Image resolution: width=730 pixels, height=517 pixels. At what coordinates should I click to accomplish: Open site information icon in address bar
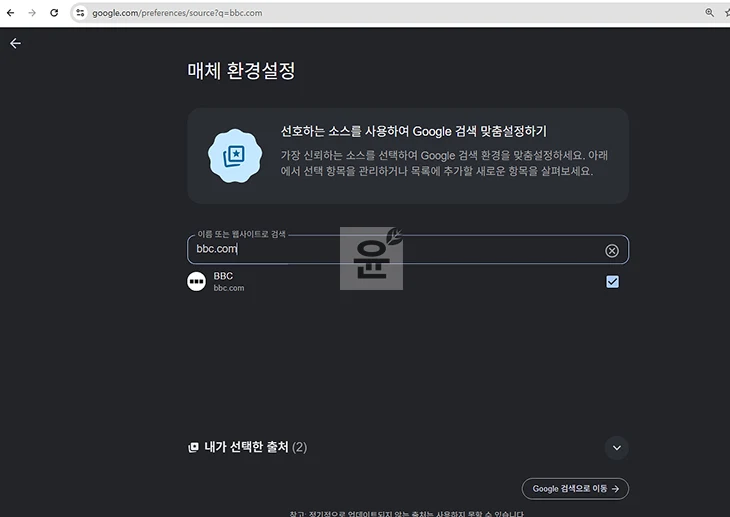(80, 13)
